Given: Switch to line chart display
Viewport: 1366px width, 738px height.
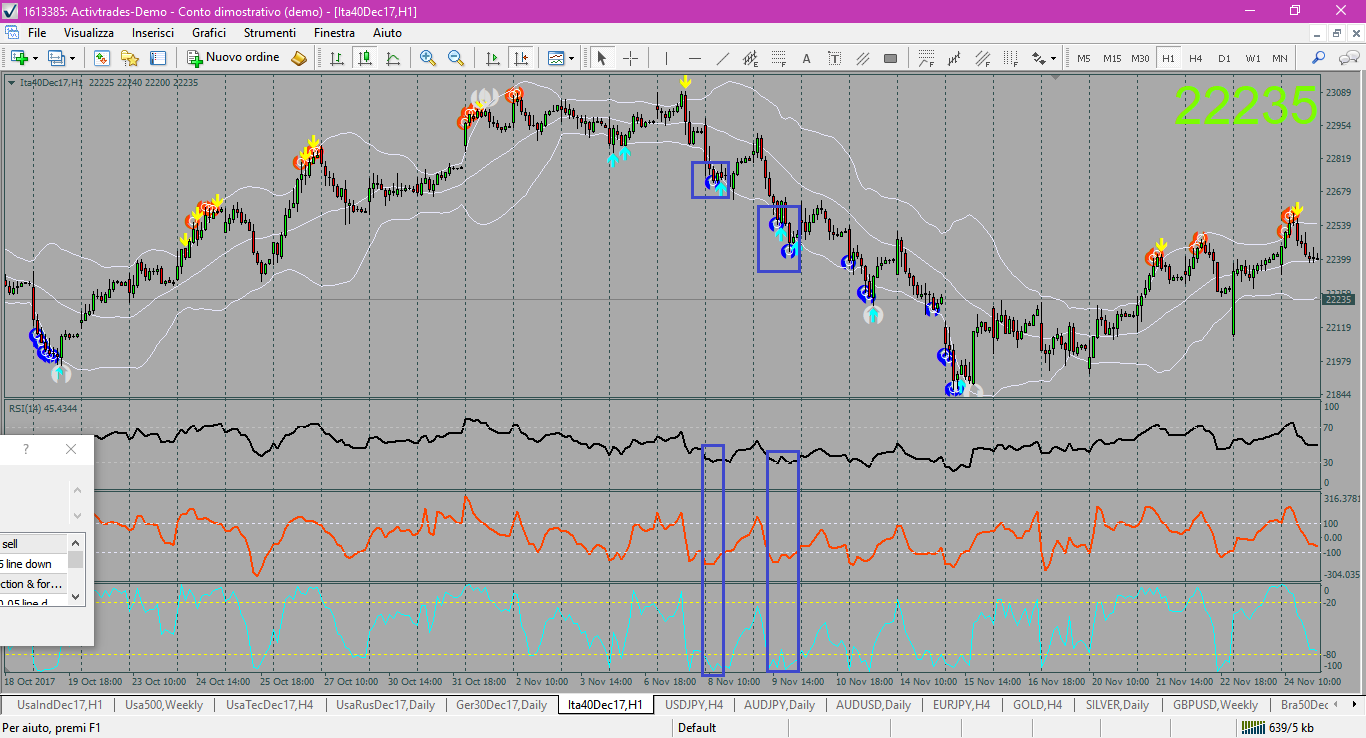Looking at the screenshot, I should [393, 58].
